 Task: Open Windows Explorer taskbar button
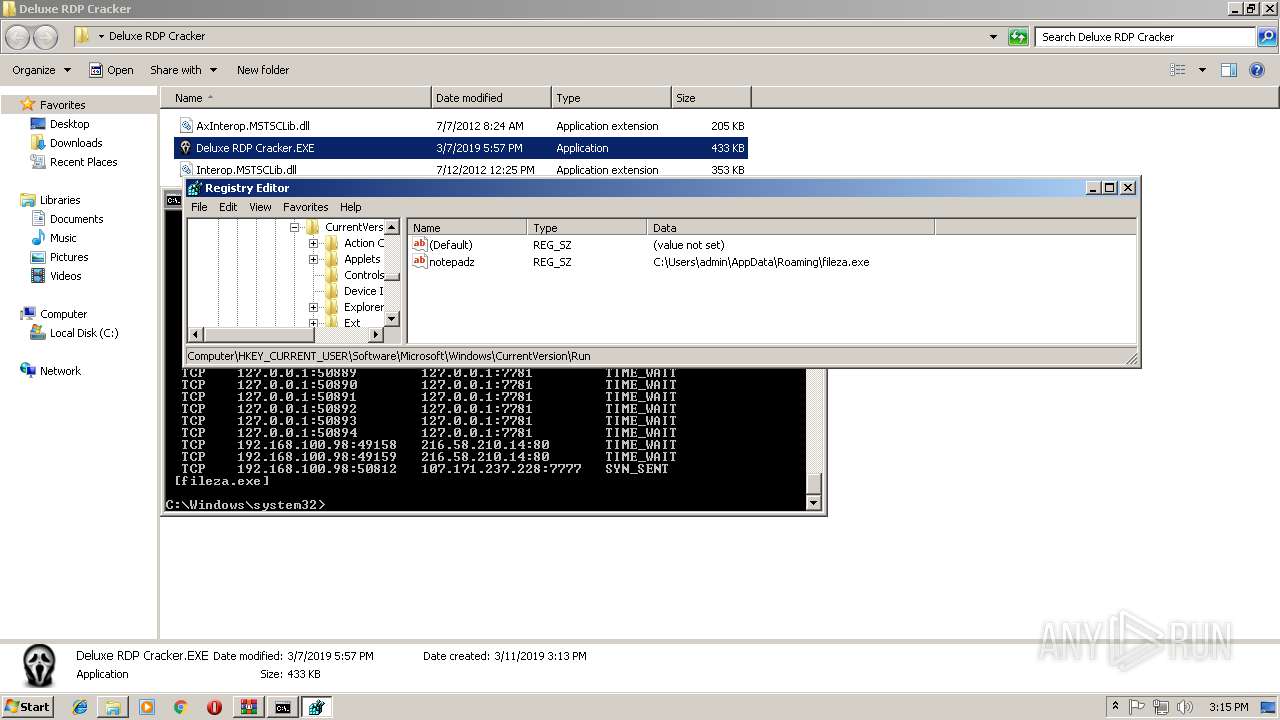[x=113, y=707]
